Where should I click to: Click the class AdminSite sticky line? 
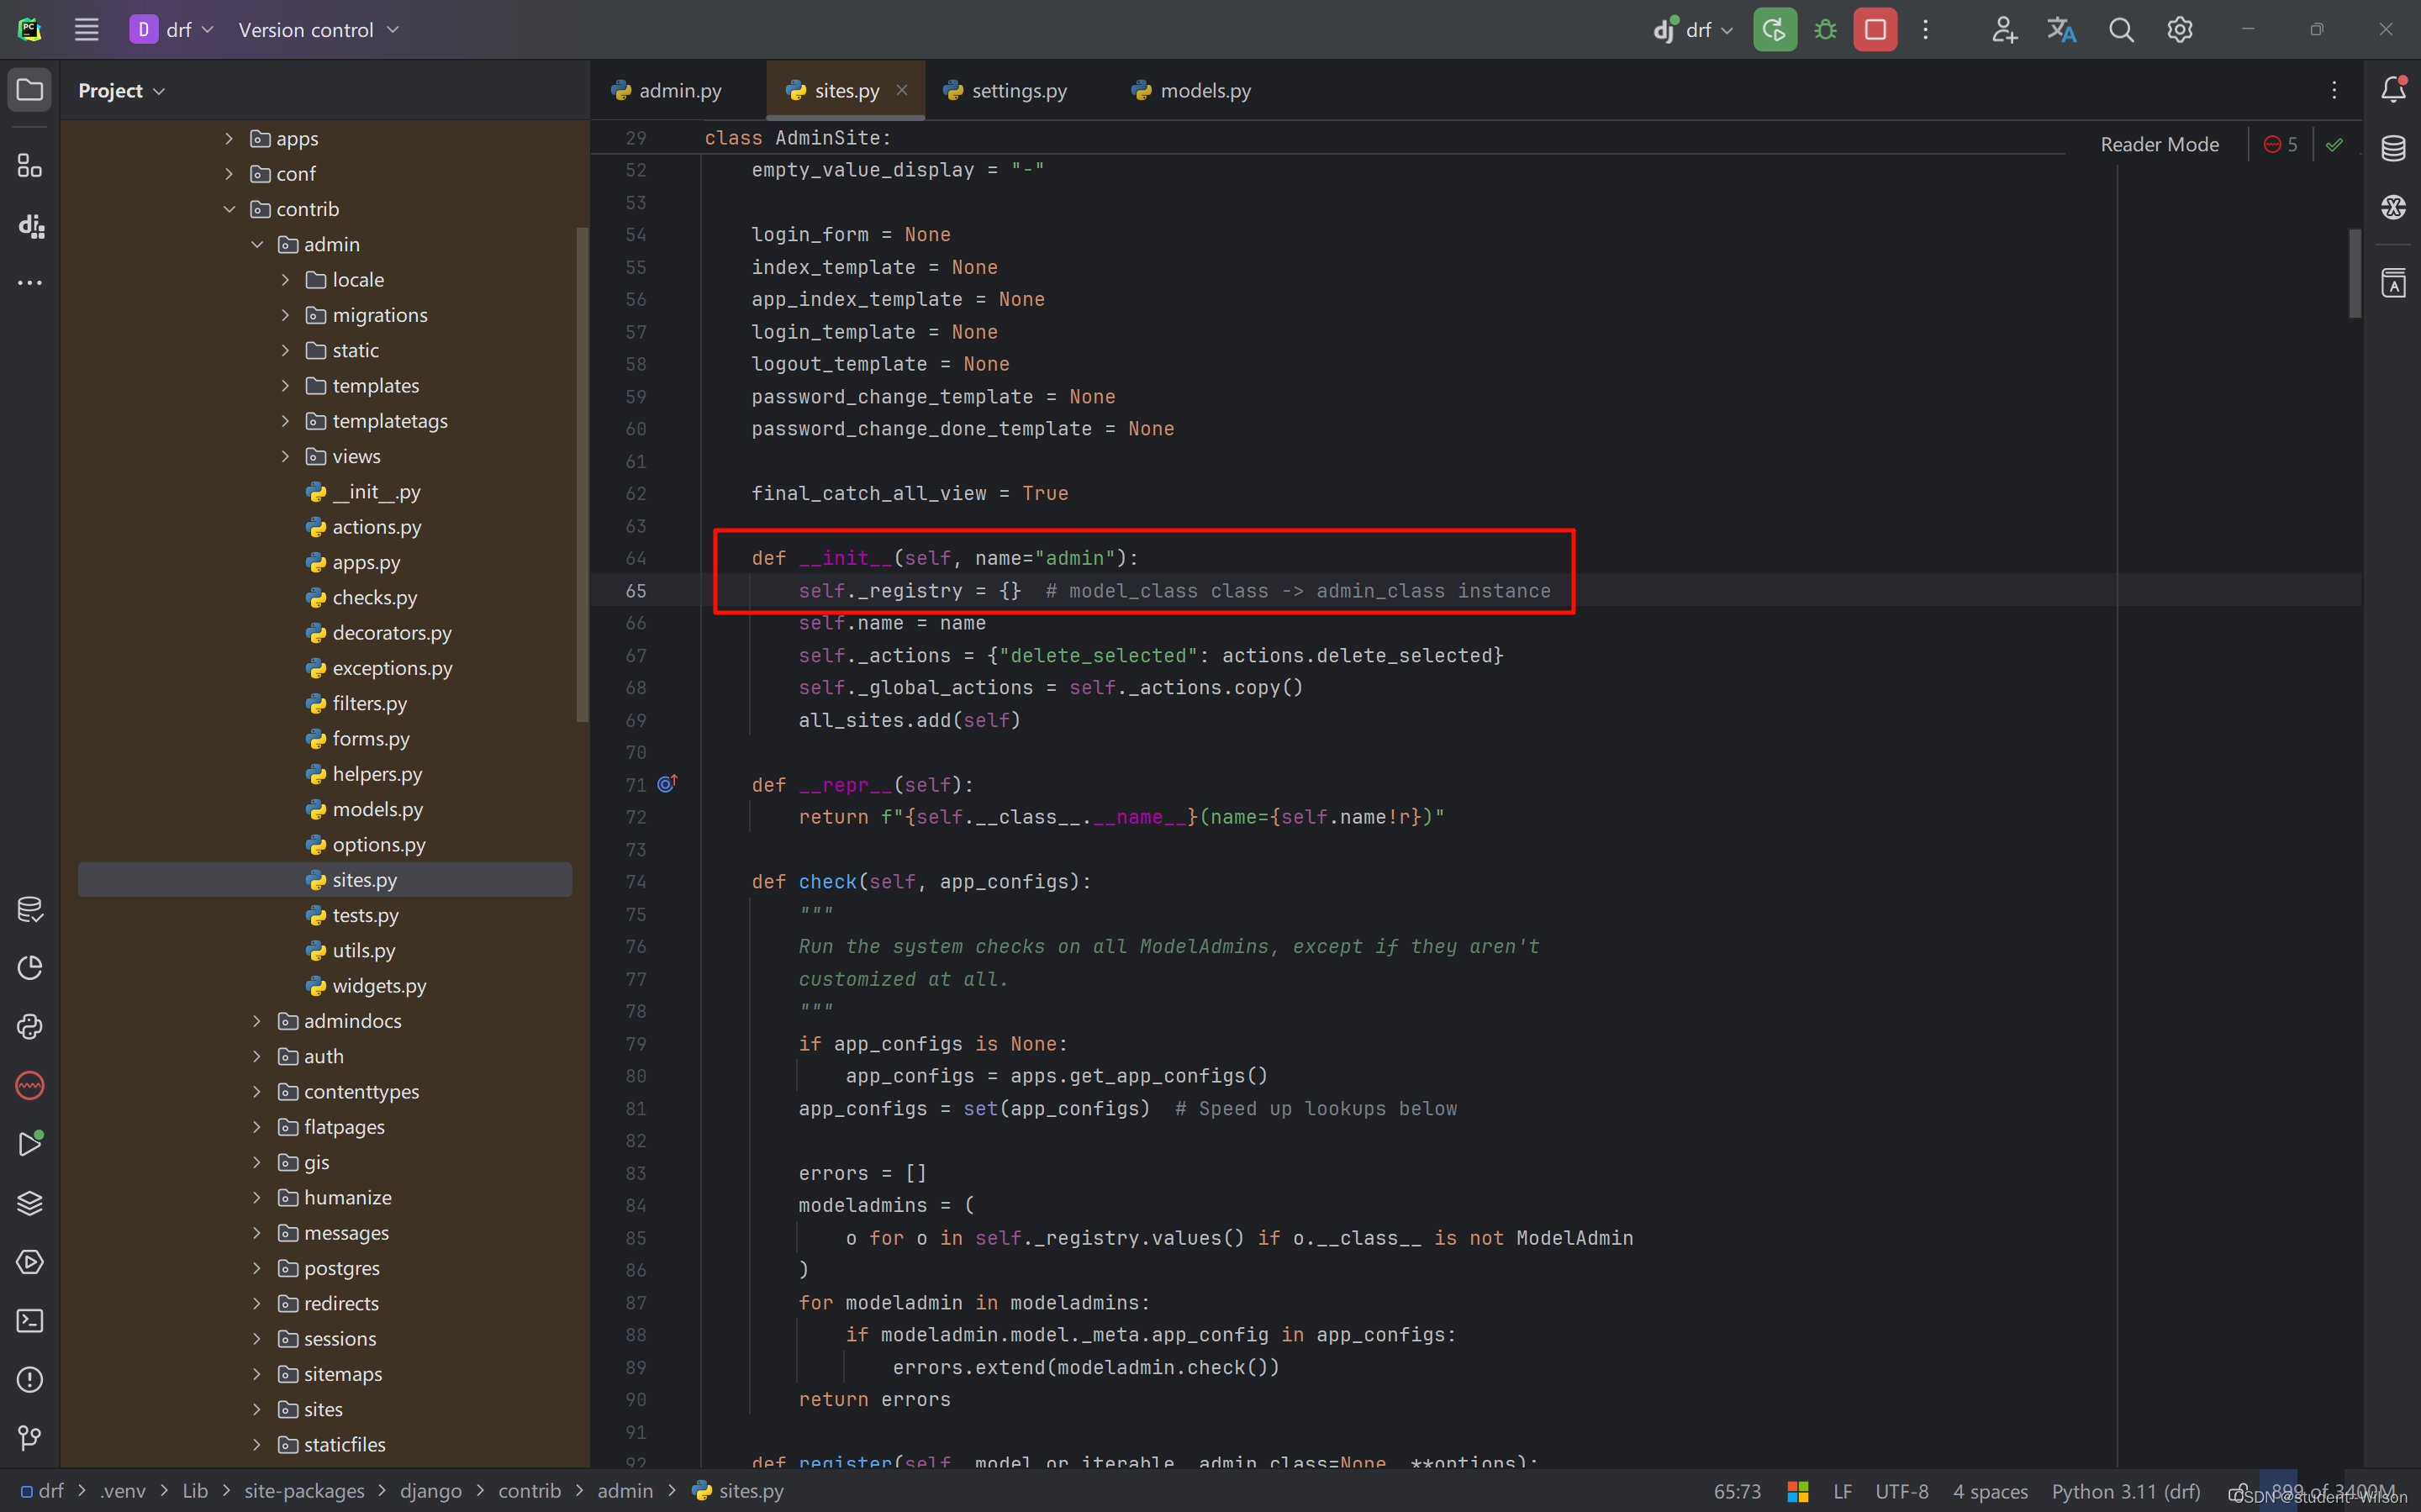797,138
